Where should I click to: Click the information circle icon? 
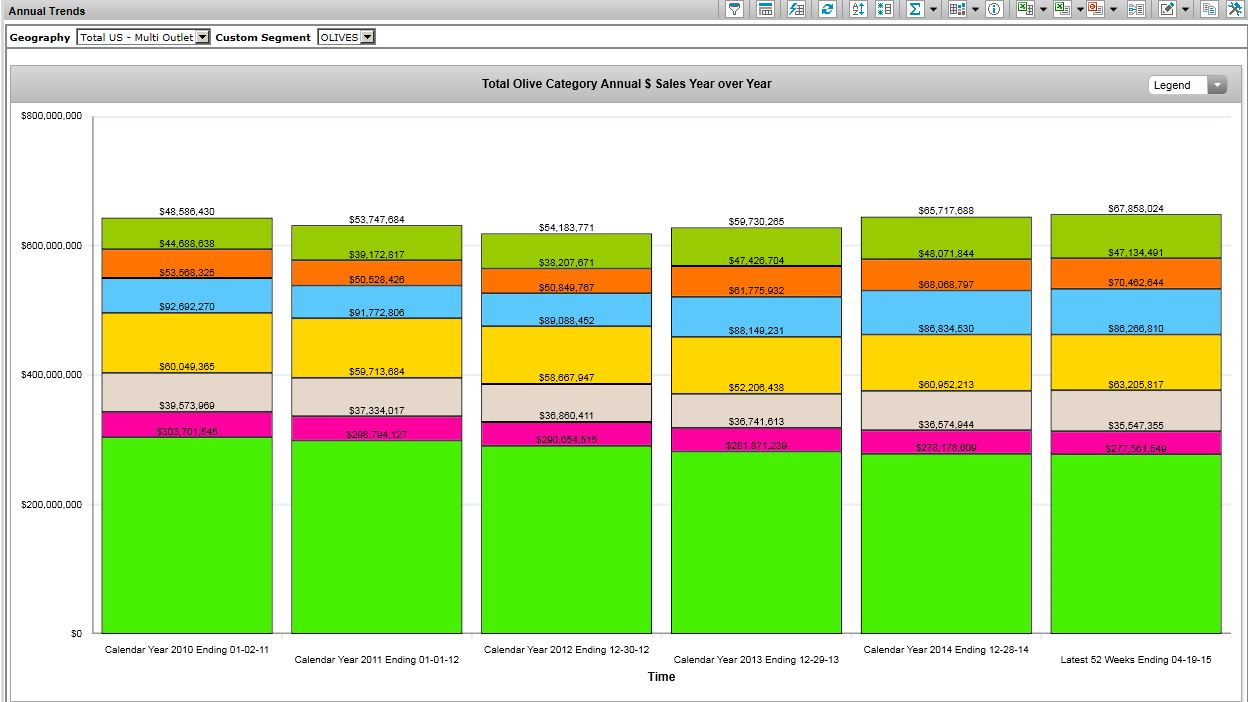click(x=994, y=9)
